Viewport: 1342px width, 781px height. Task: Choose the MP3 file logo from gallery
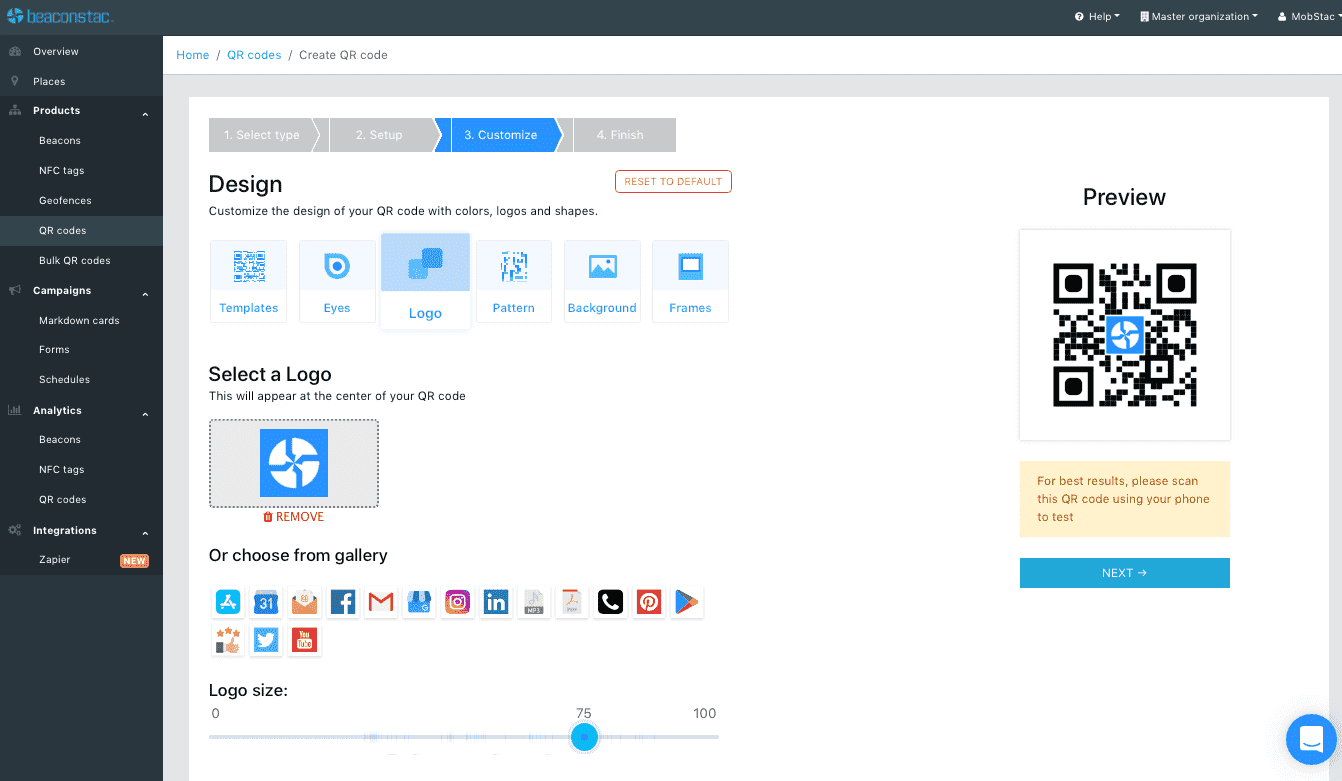coord(534,602)
